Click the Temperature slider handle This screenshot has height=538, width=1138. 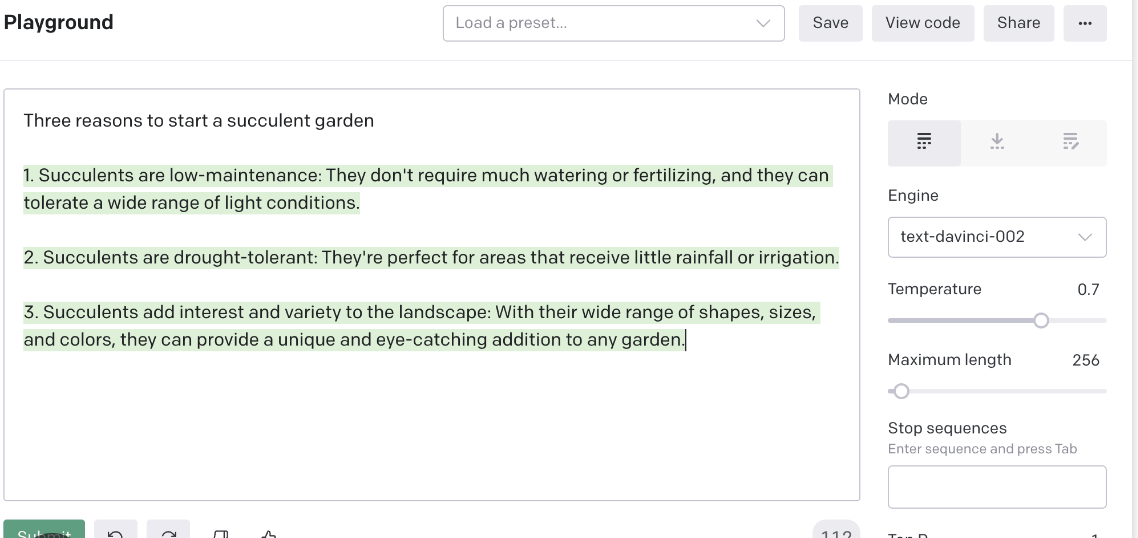tap(1041, 320)
